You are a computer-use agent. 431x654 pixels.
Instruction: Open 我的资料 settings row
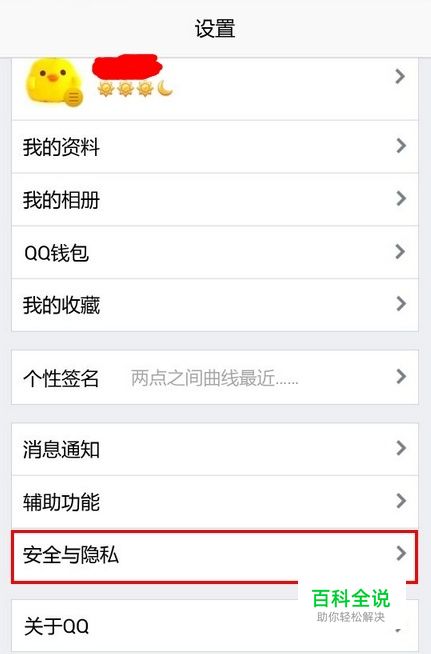[215, 147]
